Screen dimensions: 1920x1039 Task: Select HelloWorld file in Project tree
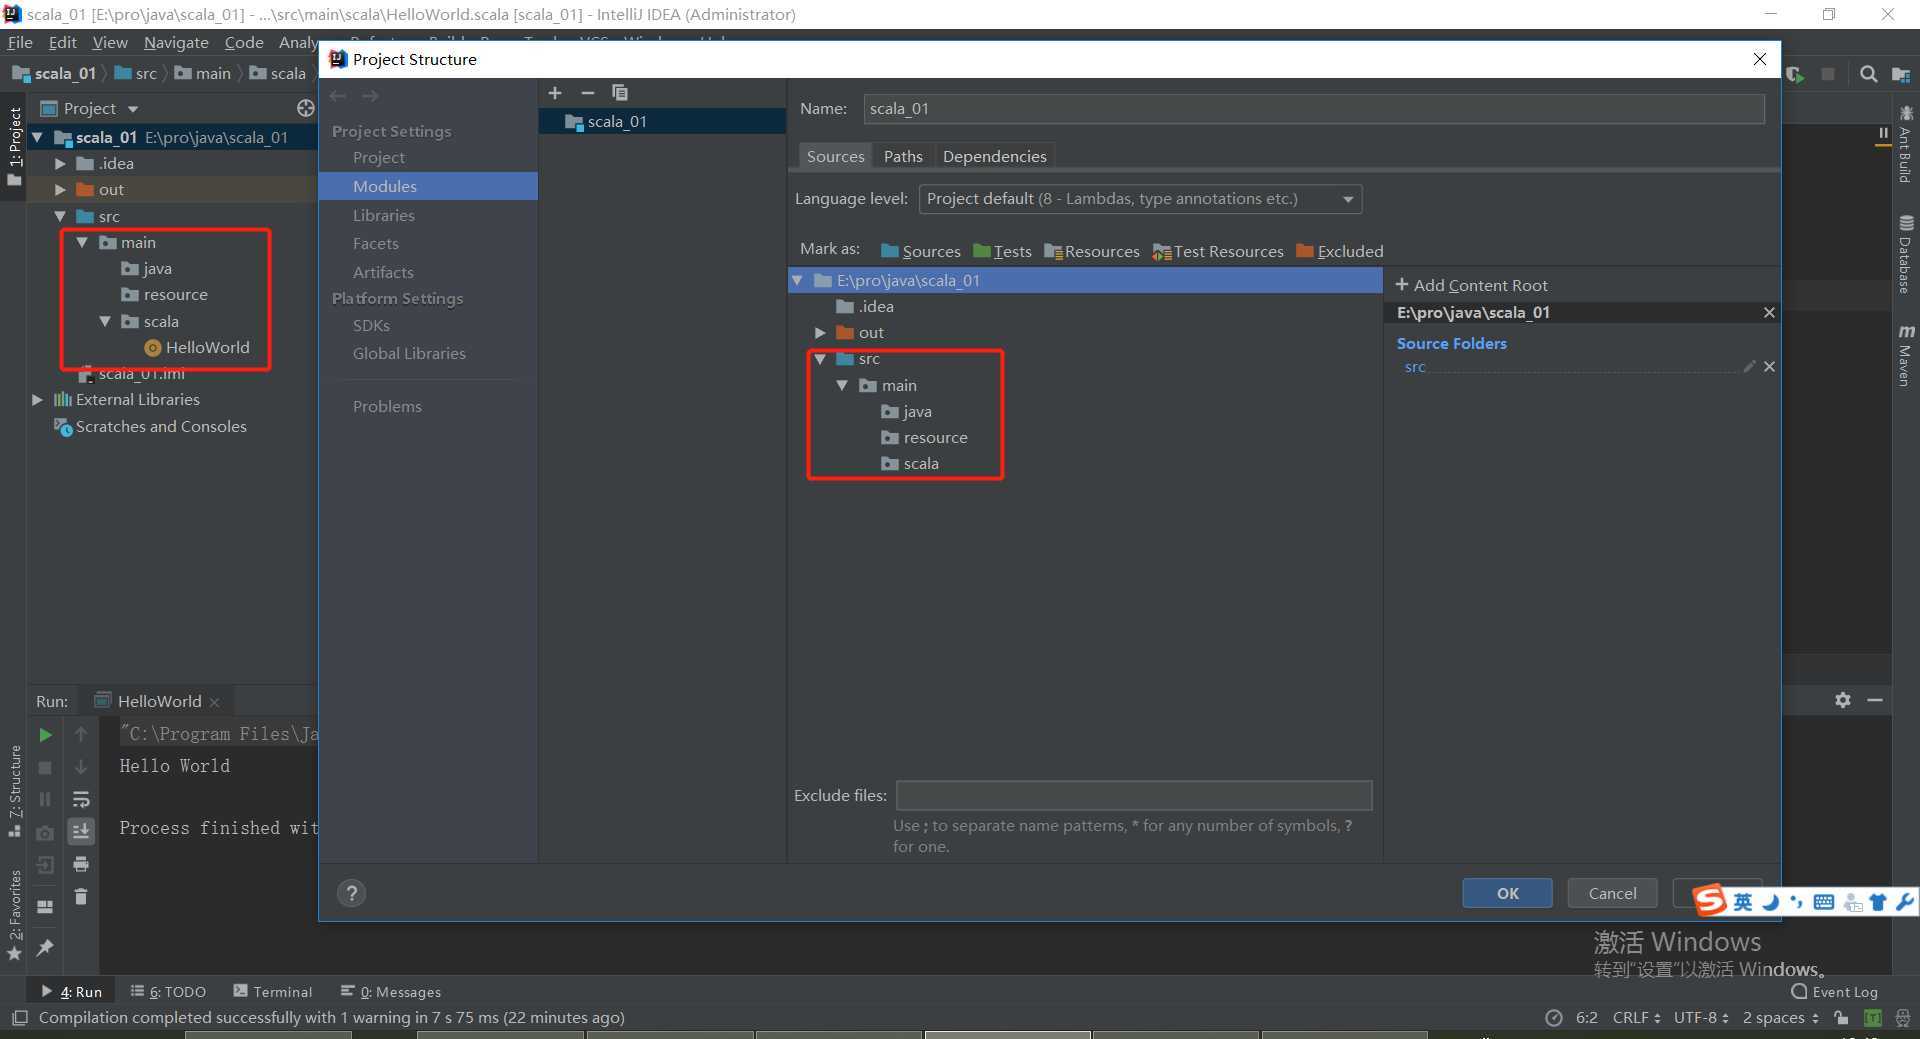[x=197, y=347]
